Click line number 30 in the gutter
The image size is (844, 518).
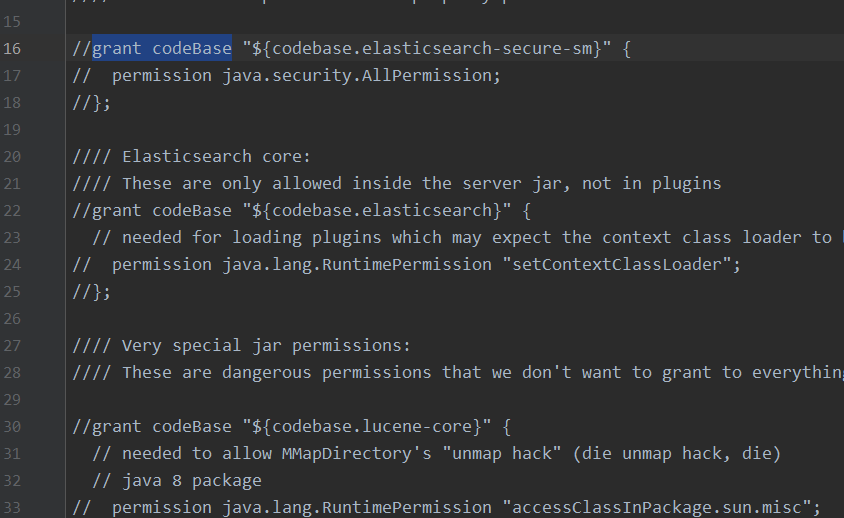[x=12, y=427]
